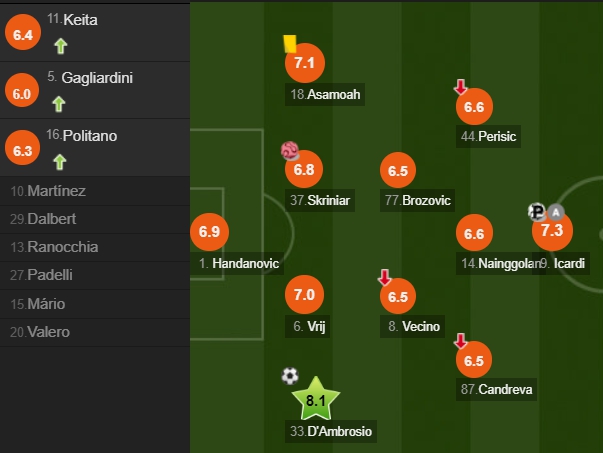Image resolution: width=603 pixels, height=453 pixels.
Task: Select D'Ambrosio's green star 8.1 rating
Action: 316,399
